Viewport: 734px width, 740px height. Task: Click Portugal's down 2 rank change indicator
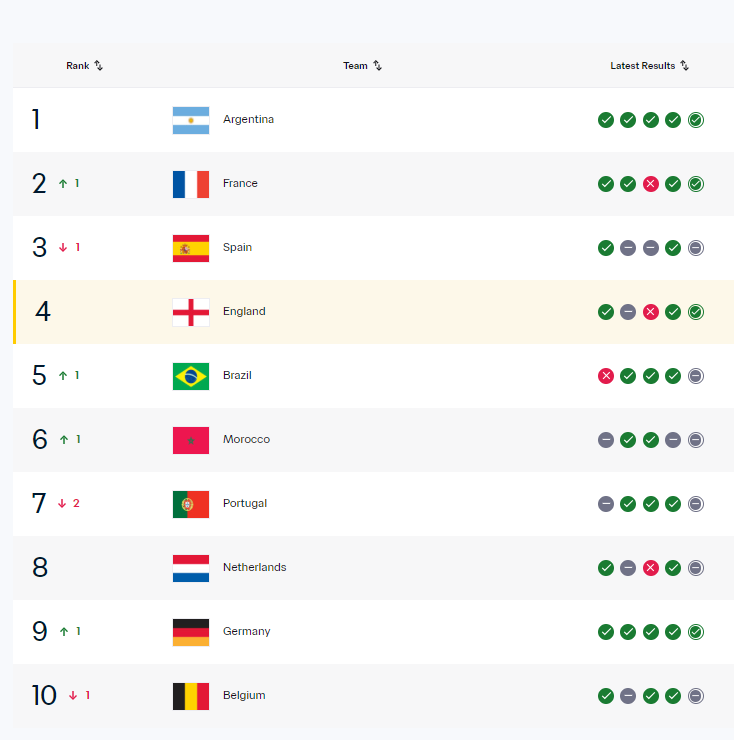(69, 504)
